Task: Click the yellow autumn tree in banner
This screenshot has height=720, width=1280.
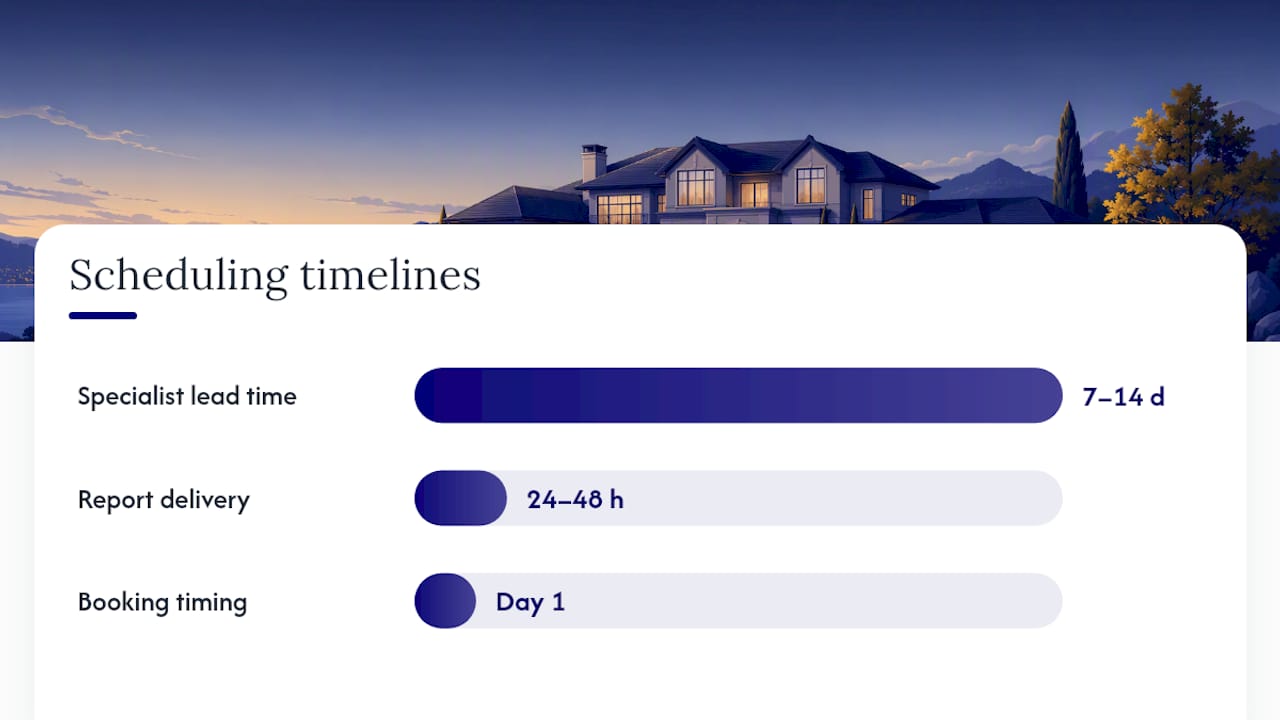Action: coord(1183,156)
